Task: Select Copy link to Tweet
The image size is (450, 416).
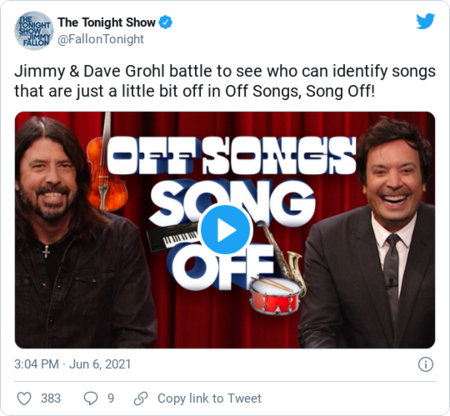Action: (x=209, y=398)
